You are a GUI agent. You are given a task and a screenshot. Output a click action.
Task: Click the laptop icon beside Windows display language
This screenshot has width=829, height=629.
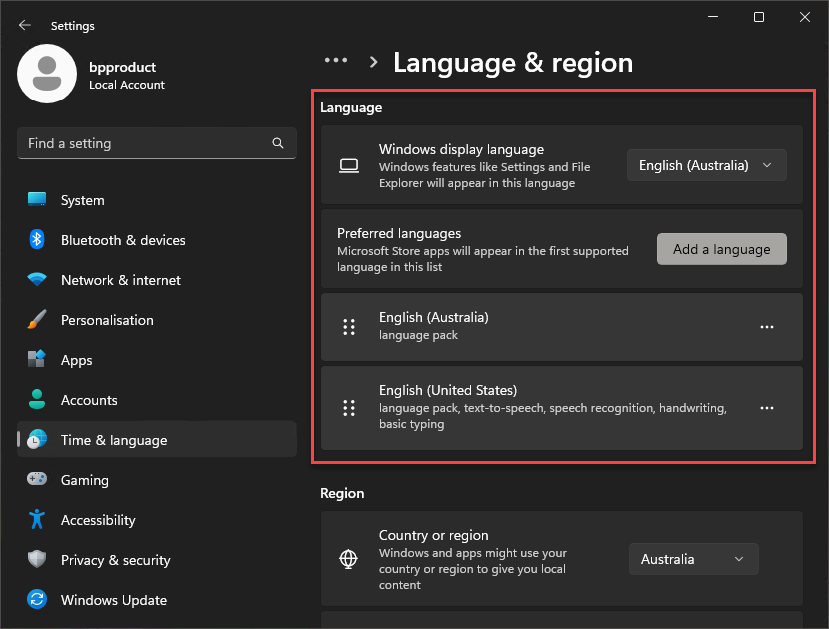click(x=349, y=166)
